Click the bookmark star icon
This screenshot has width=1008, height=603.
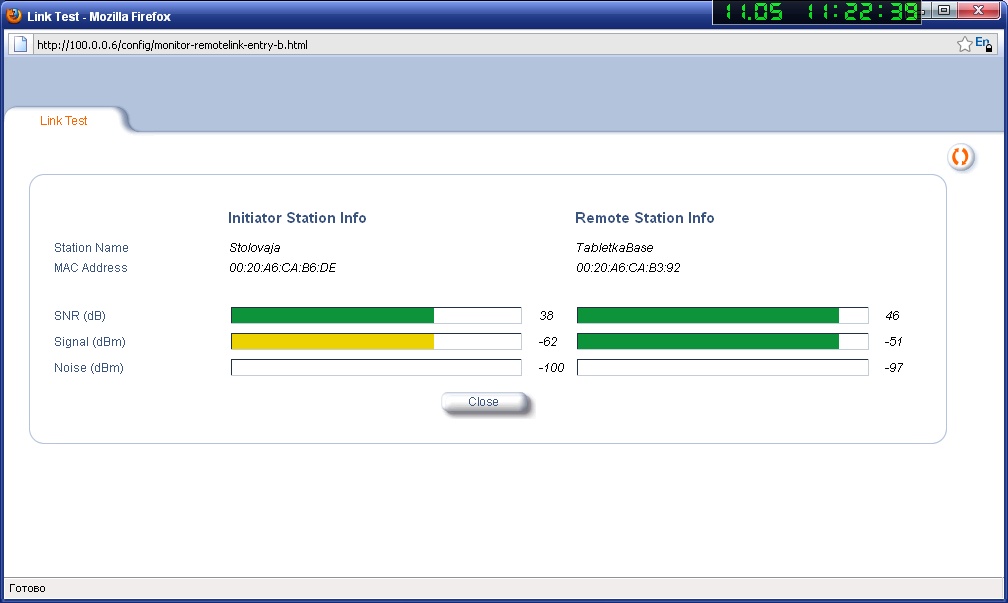964,44
